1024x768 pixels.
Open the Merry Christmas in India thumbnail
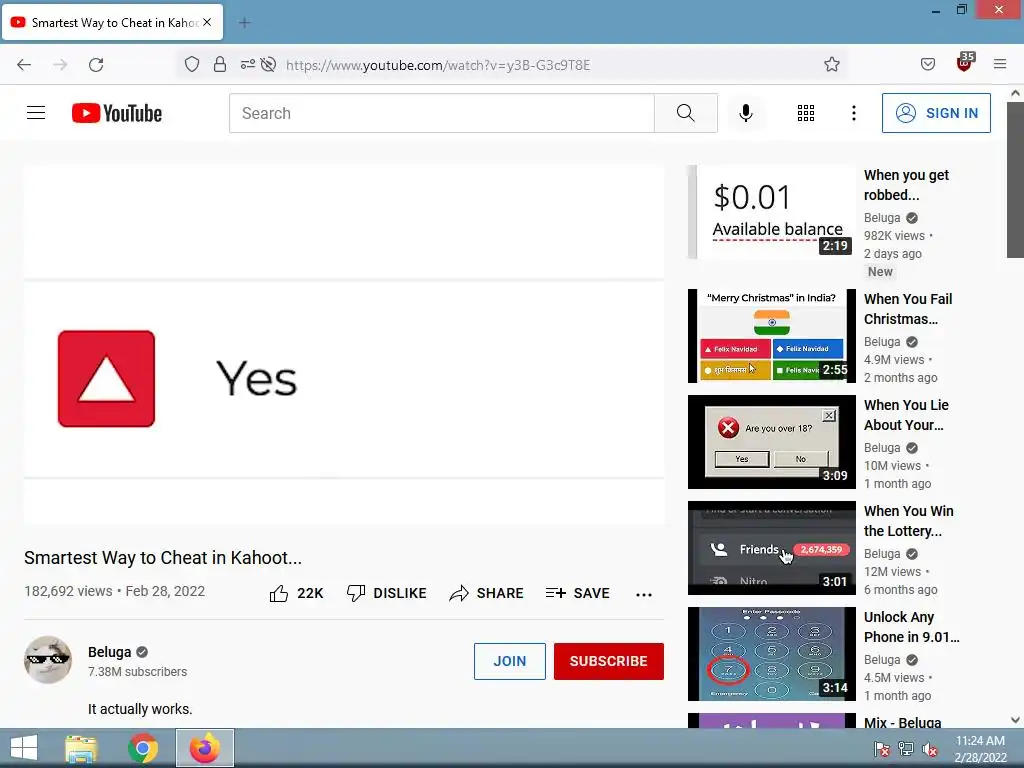pyautogui.click(x=771, y=336)
